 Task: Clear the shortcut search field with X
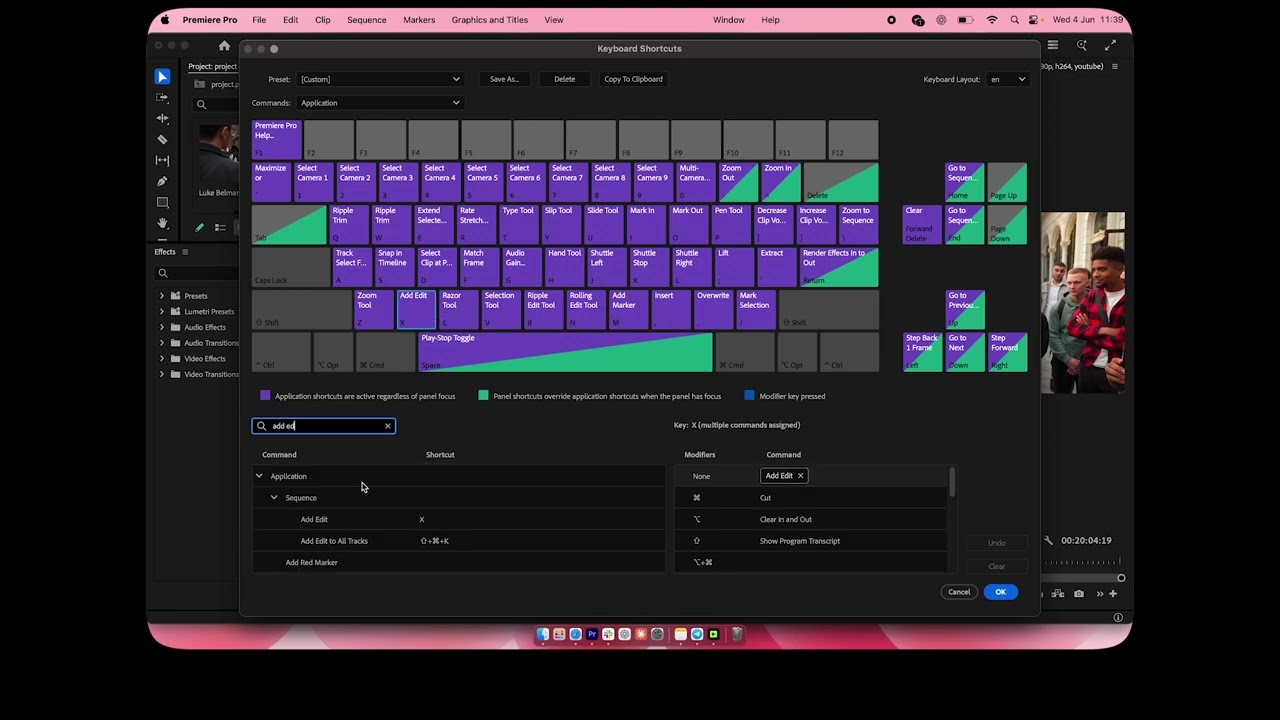(388, 426)
